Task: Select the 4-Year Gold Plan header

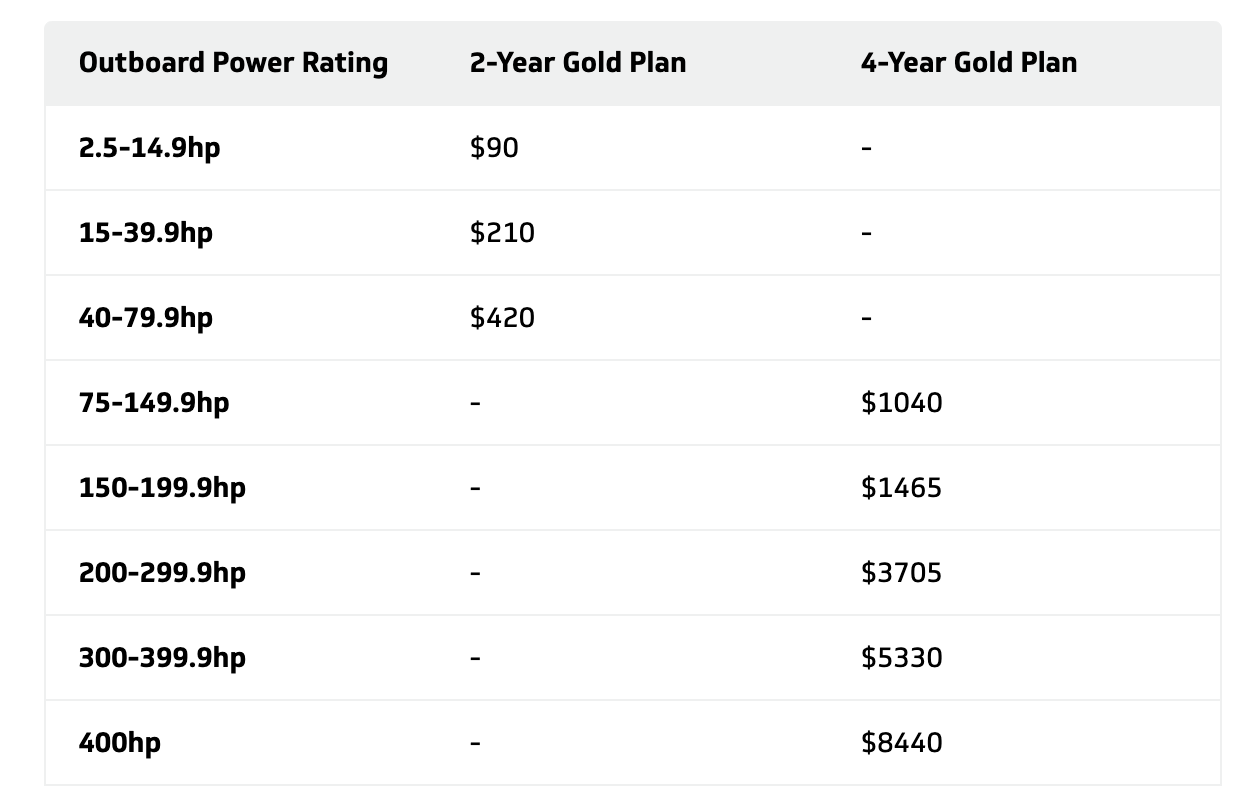Action: [969, 63]
